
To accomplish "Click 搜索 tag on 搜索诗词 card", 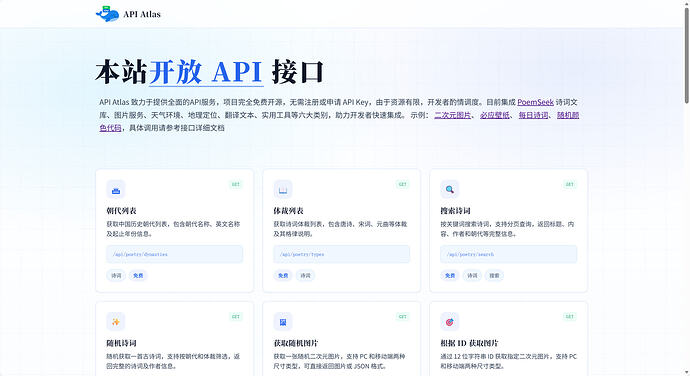I will (495, 276).
